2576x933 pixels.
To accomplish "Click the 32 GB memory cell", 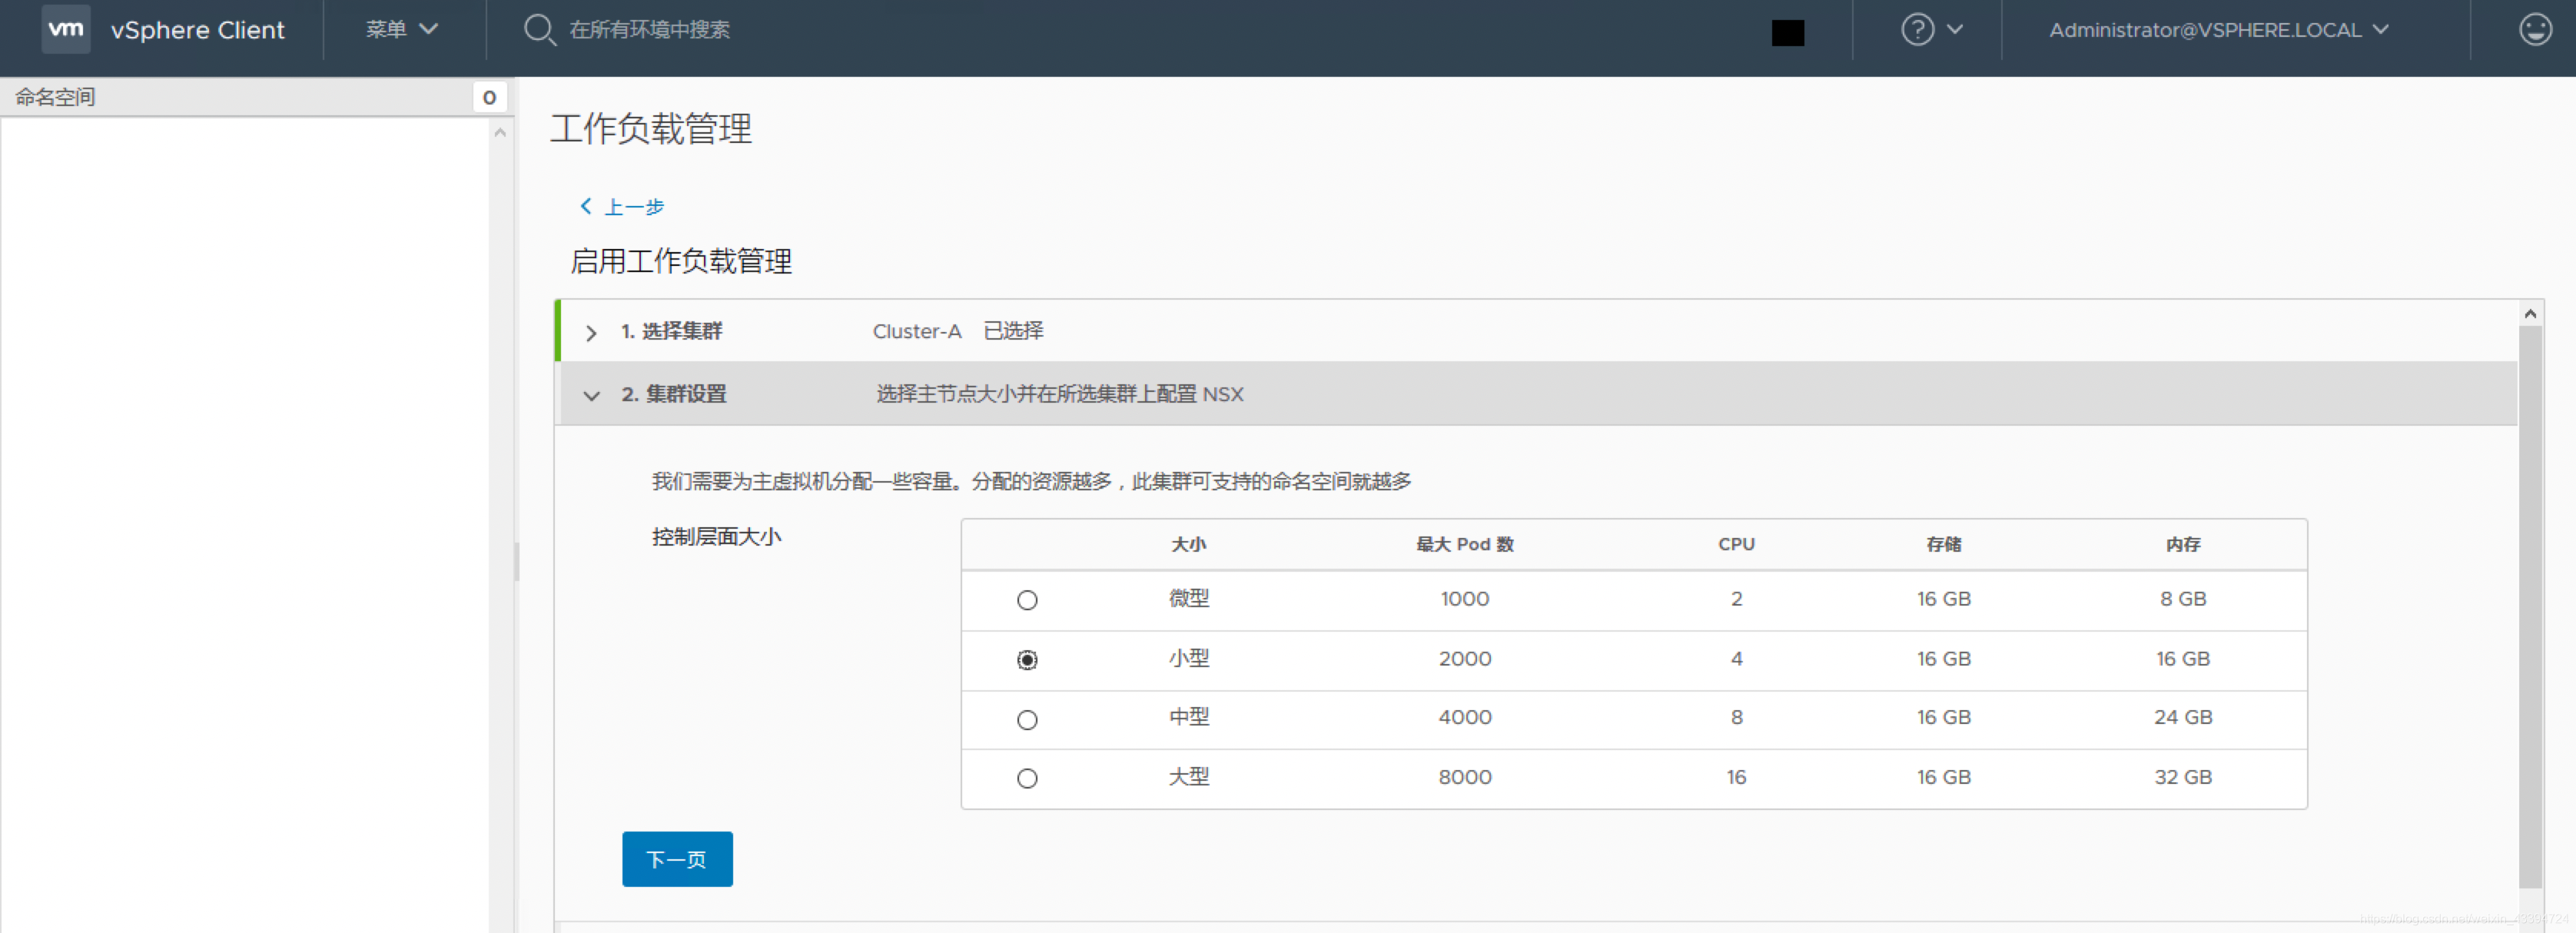I will (2183, 777).
